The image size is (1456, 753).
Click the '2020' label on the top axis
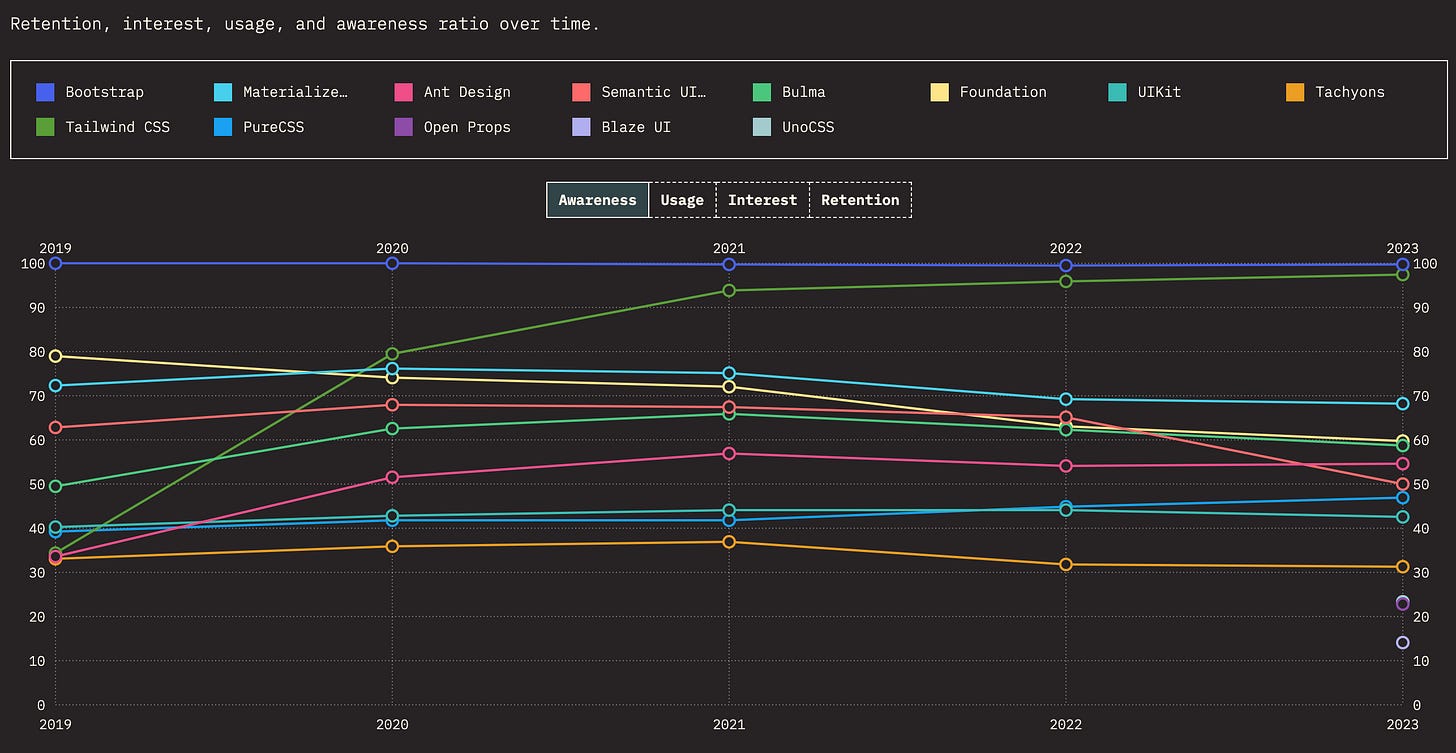pos(392,248)
